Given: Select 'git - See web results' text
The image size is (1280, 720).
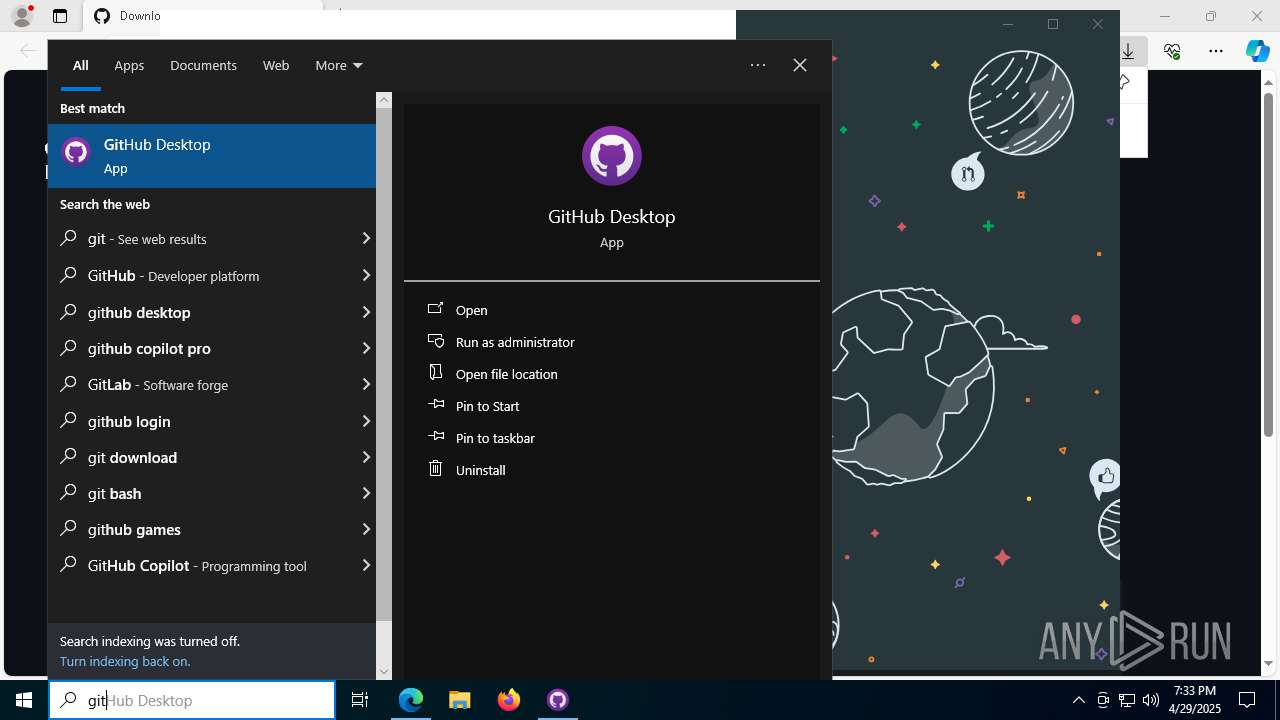Looking at the screenshot, I should coord(147,239).
